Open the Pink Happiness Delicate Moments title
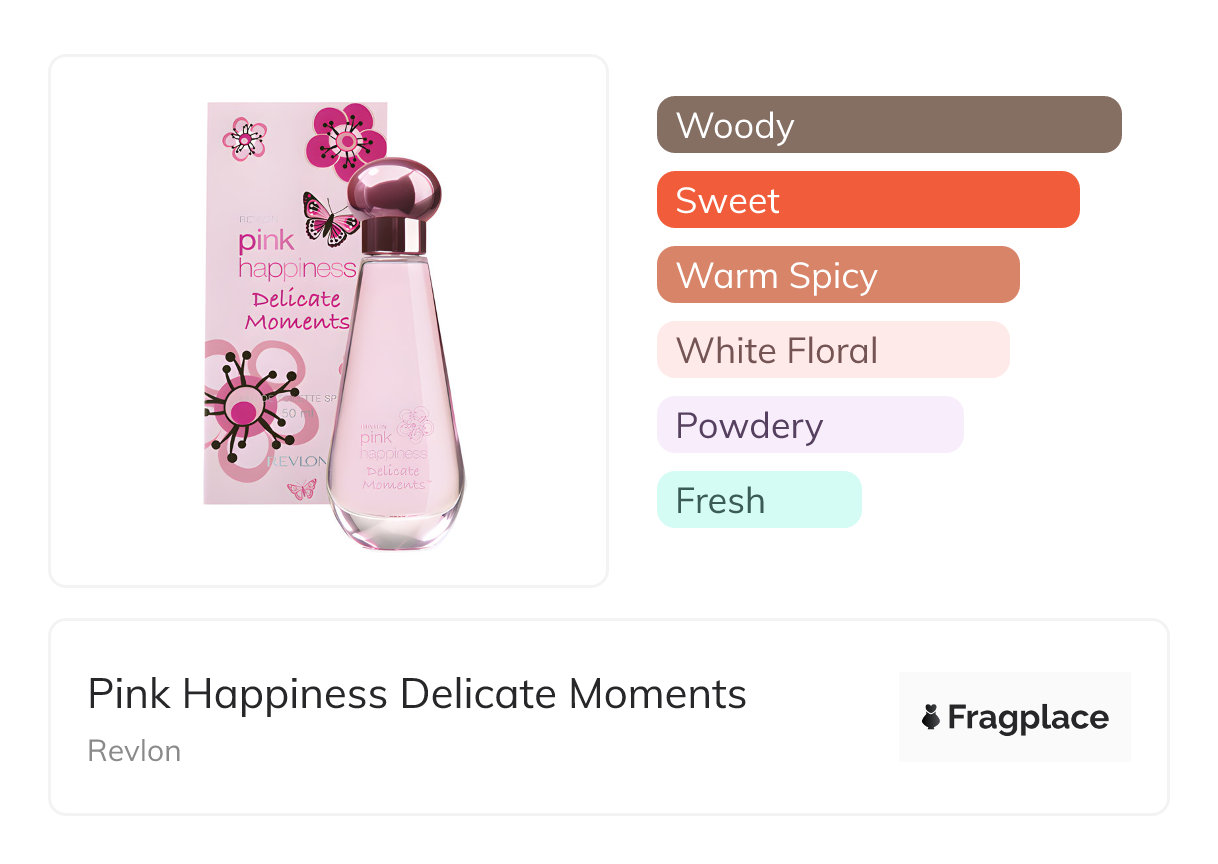This screenshot has height=864, width=1218. (417, 694)
